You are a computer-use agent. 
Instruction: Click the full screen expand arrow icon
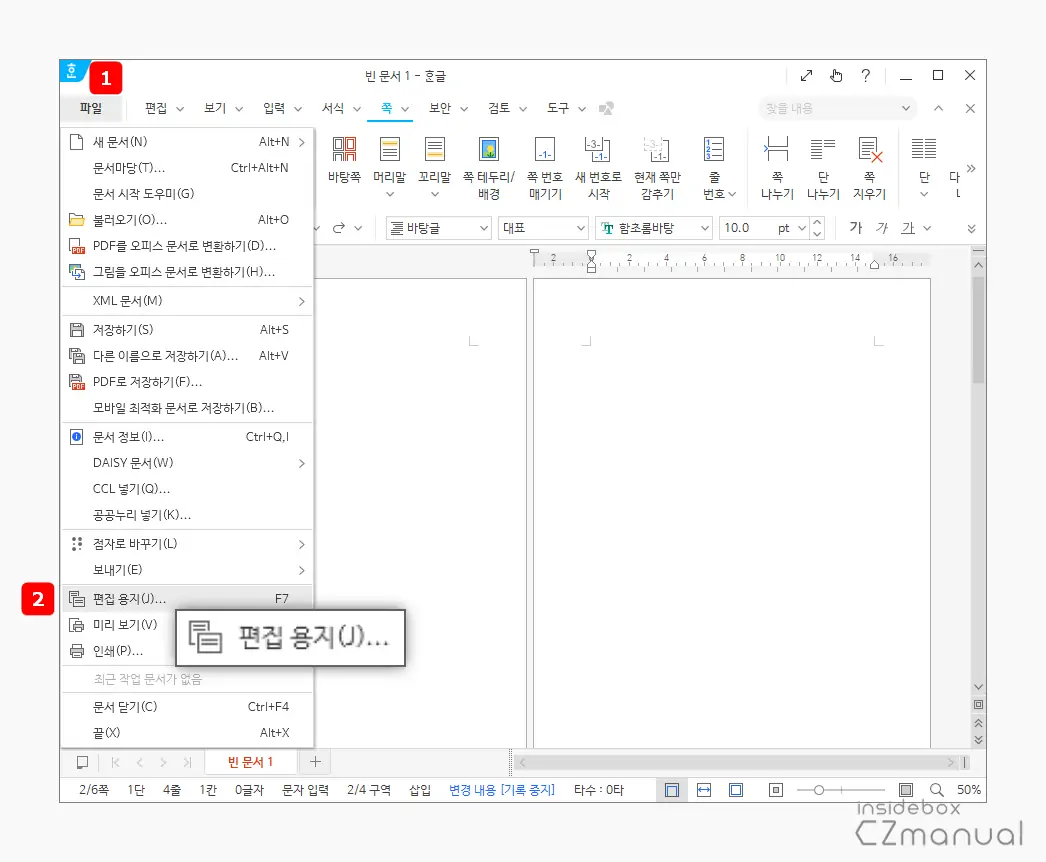pos(807,75)
